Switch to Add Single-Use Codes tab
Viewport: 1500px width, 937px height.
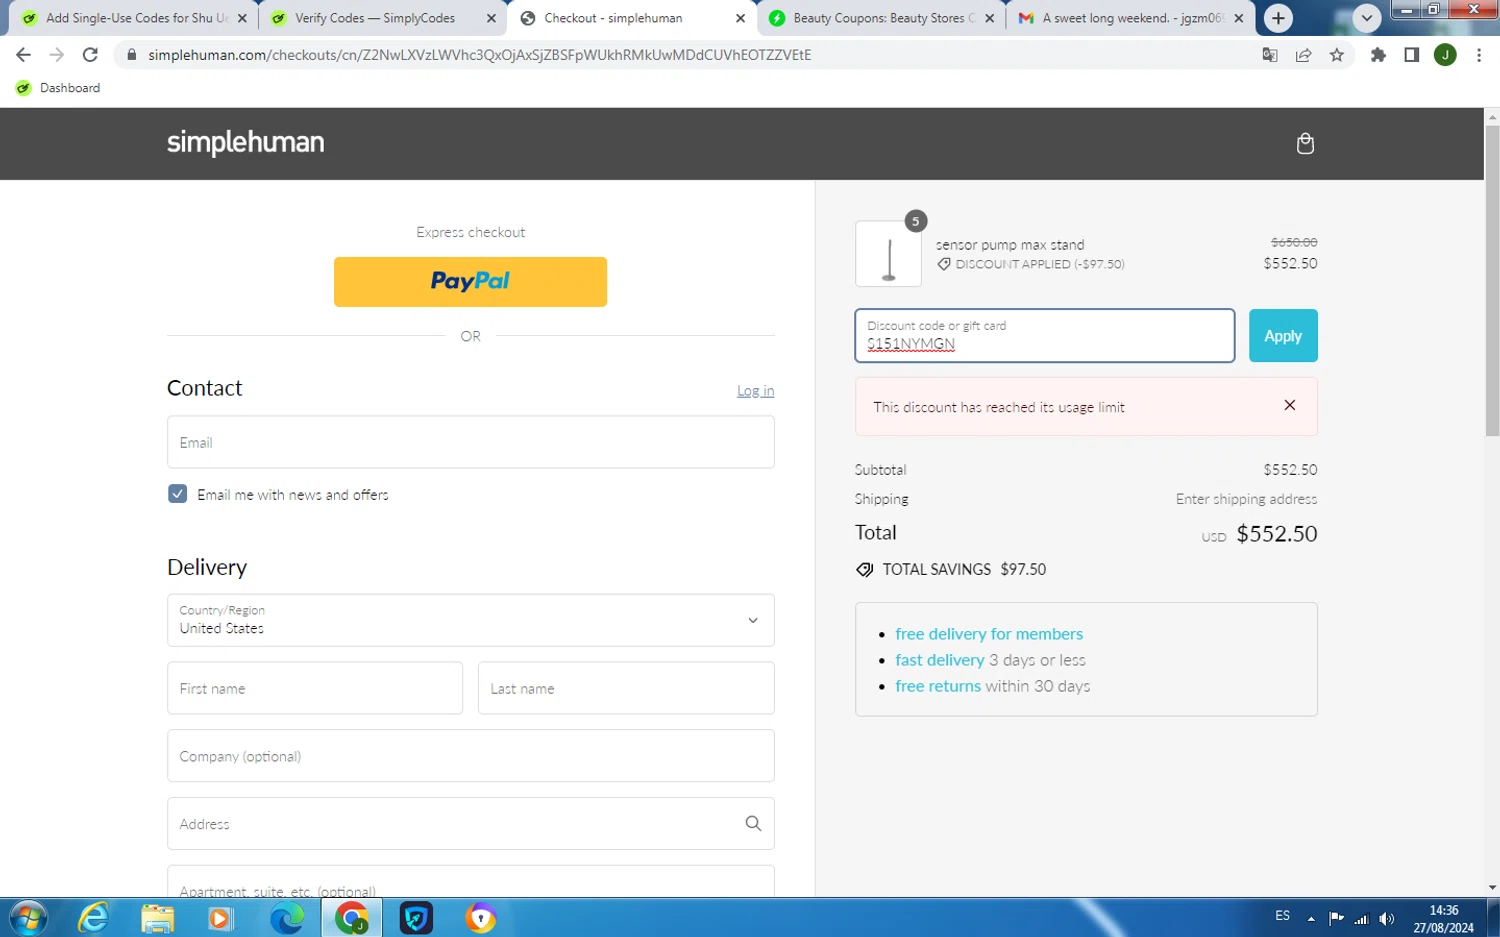[x=134, y=18]
